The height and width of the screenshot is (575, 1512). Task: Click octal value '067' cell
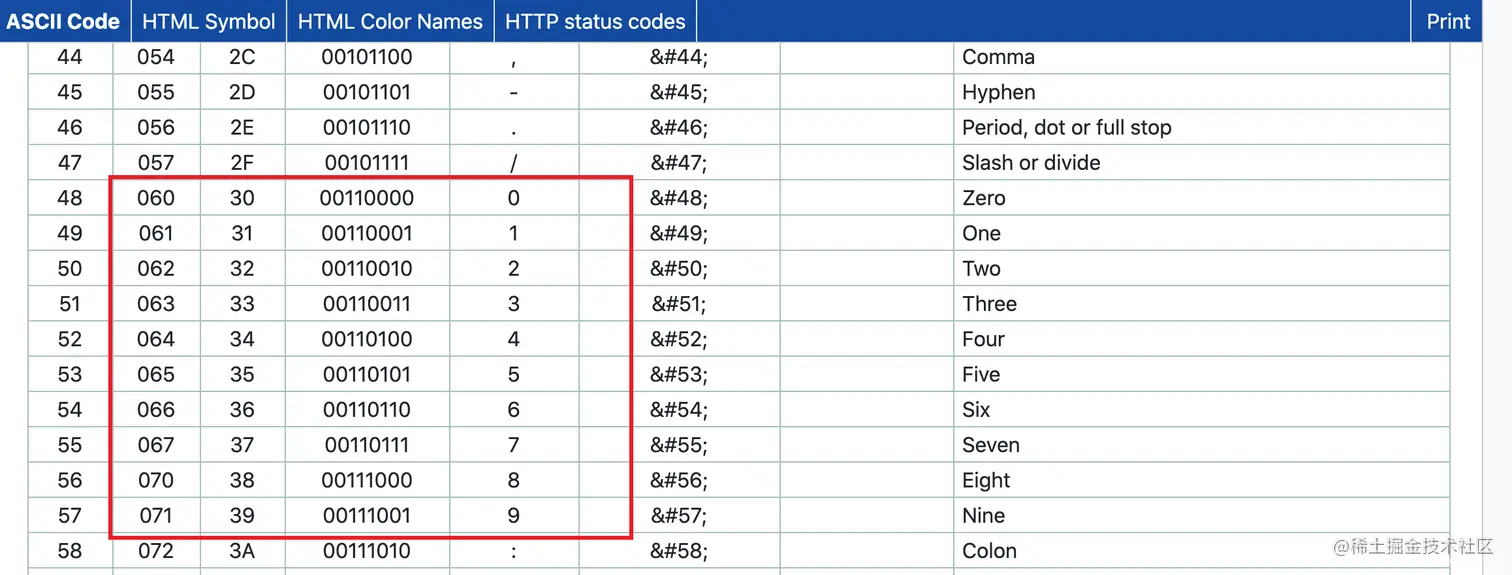(156, 445)
